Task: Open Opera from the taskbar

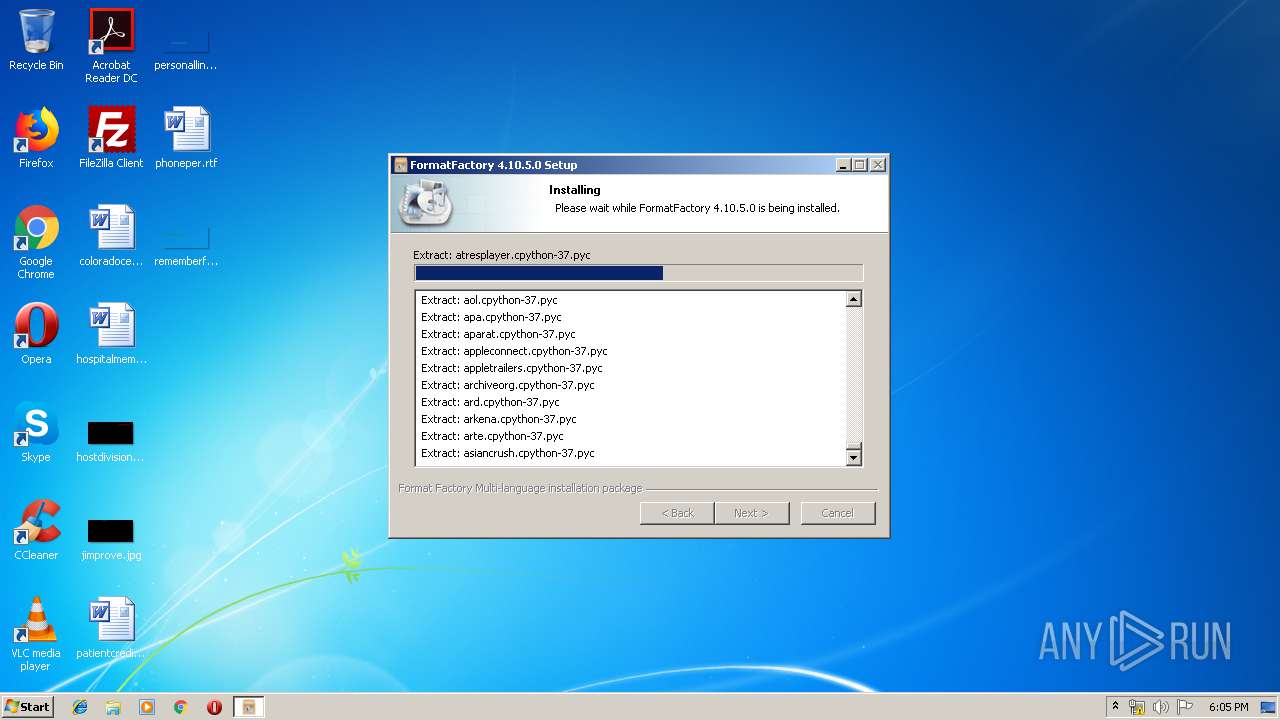Action: pos(214,707)
